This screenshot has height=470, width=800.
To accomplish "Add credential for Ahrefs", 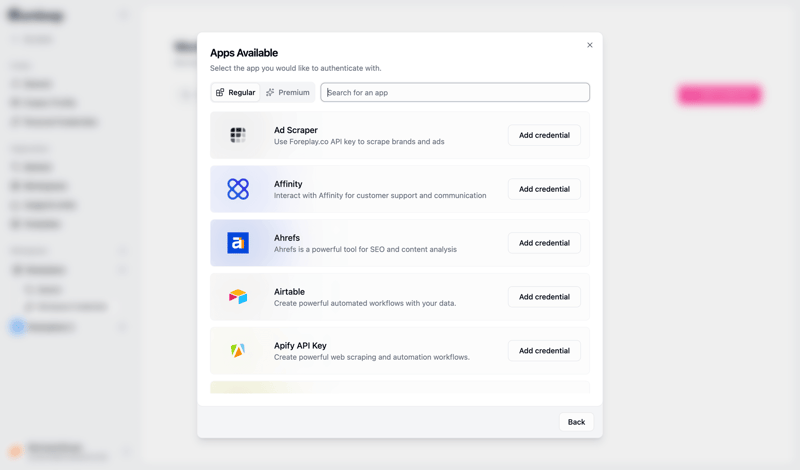I will (x=544, y=243).
